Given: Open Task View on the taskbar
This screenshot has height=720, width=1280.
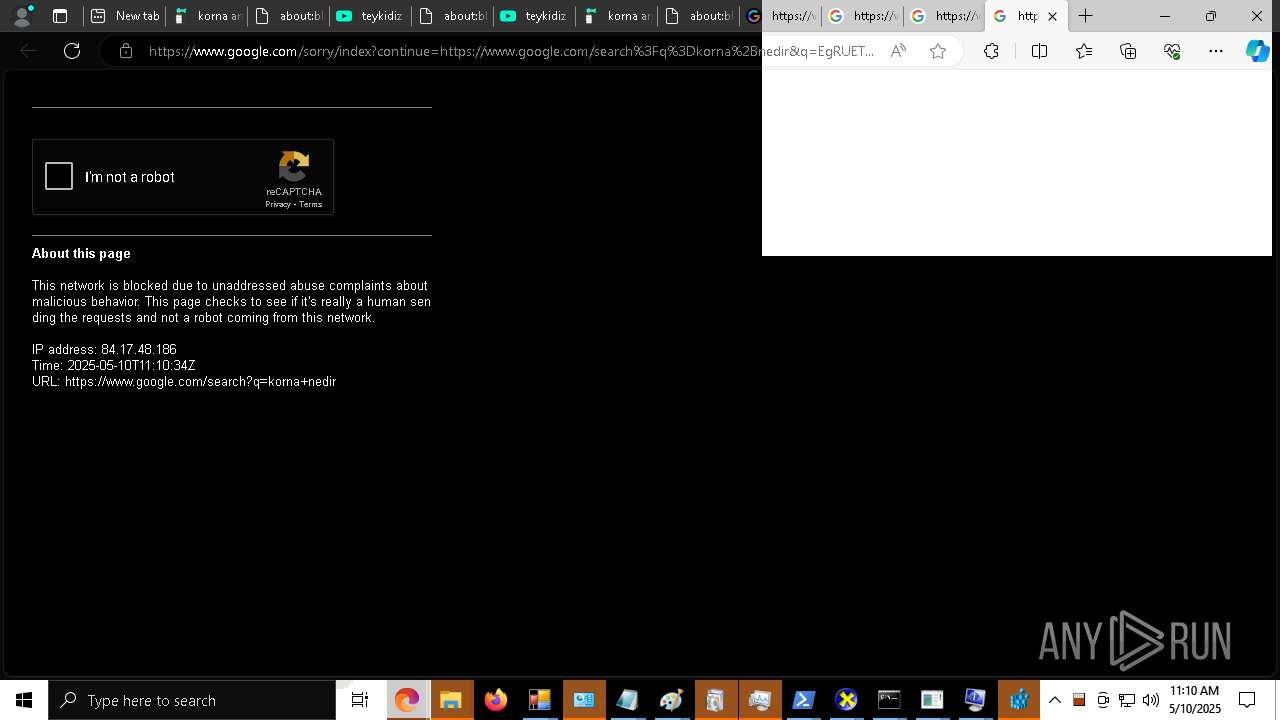Looking at the screenshot, I should (360, 700).
